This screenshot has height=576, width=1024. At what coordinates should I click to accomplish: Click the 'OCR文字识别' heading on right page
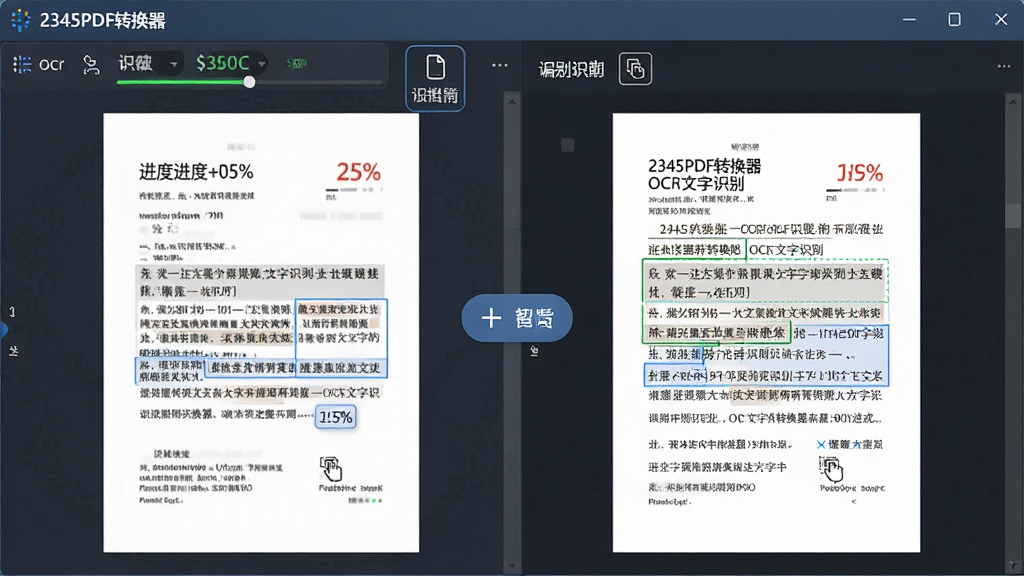click(696, 184)
